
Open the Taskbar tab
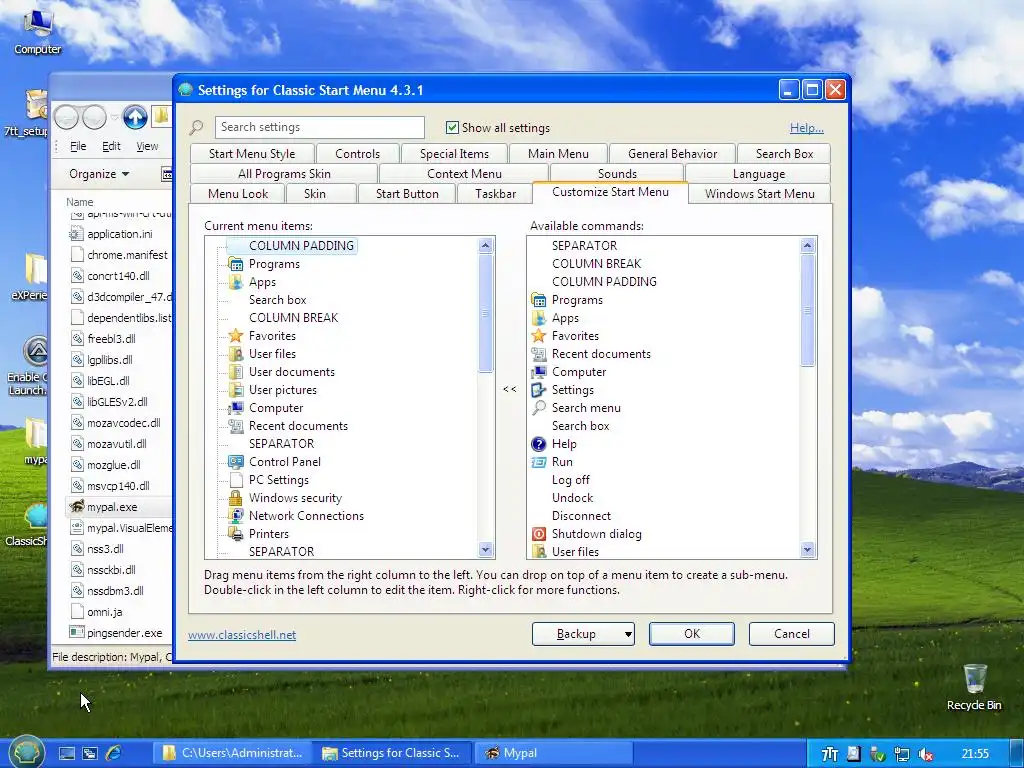coord(496,193)
